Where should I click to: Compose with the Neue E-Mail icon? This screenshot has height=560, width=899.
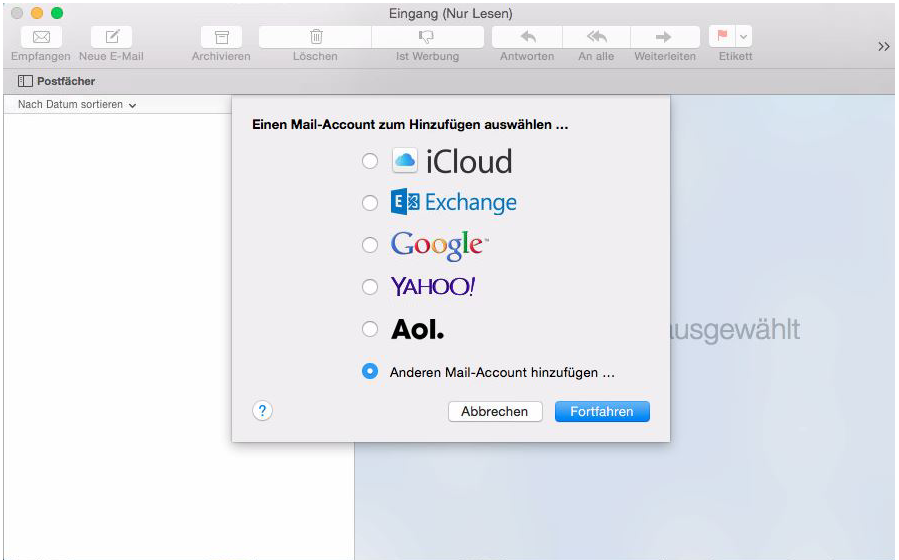tap(112, 37)
